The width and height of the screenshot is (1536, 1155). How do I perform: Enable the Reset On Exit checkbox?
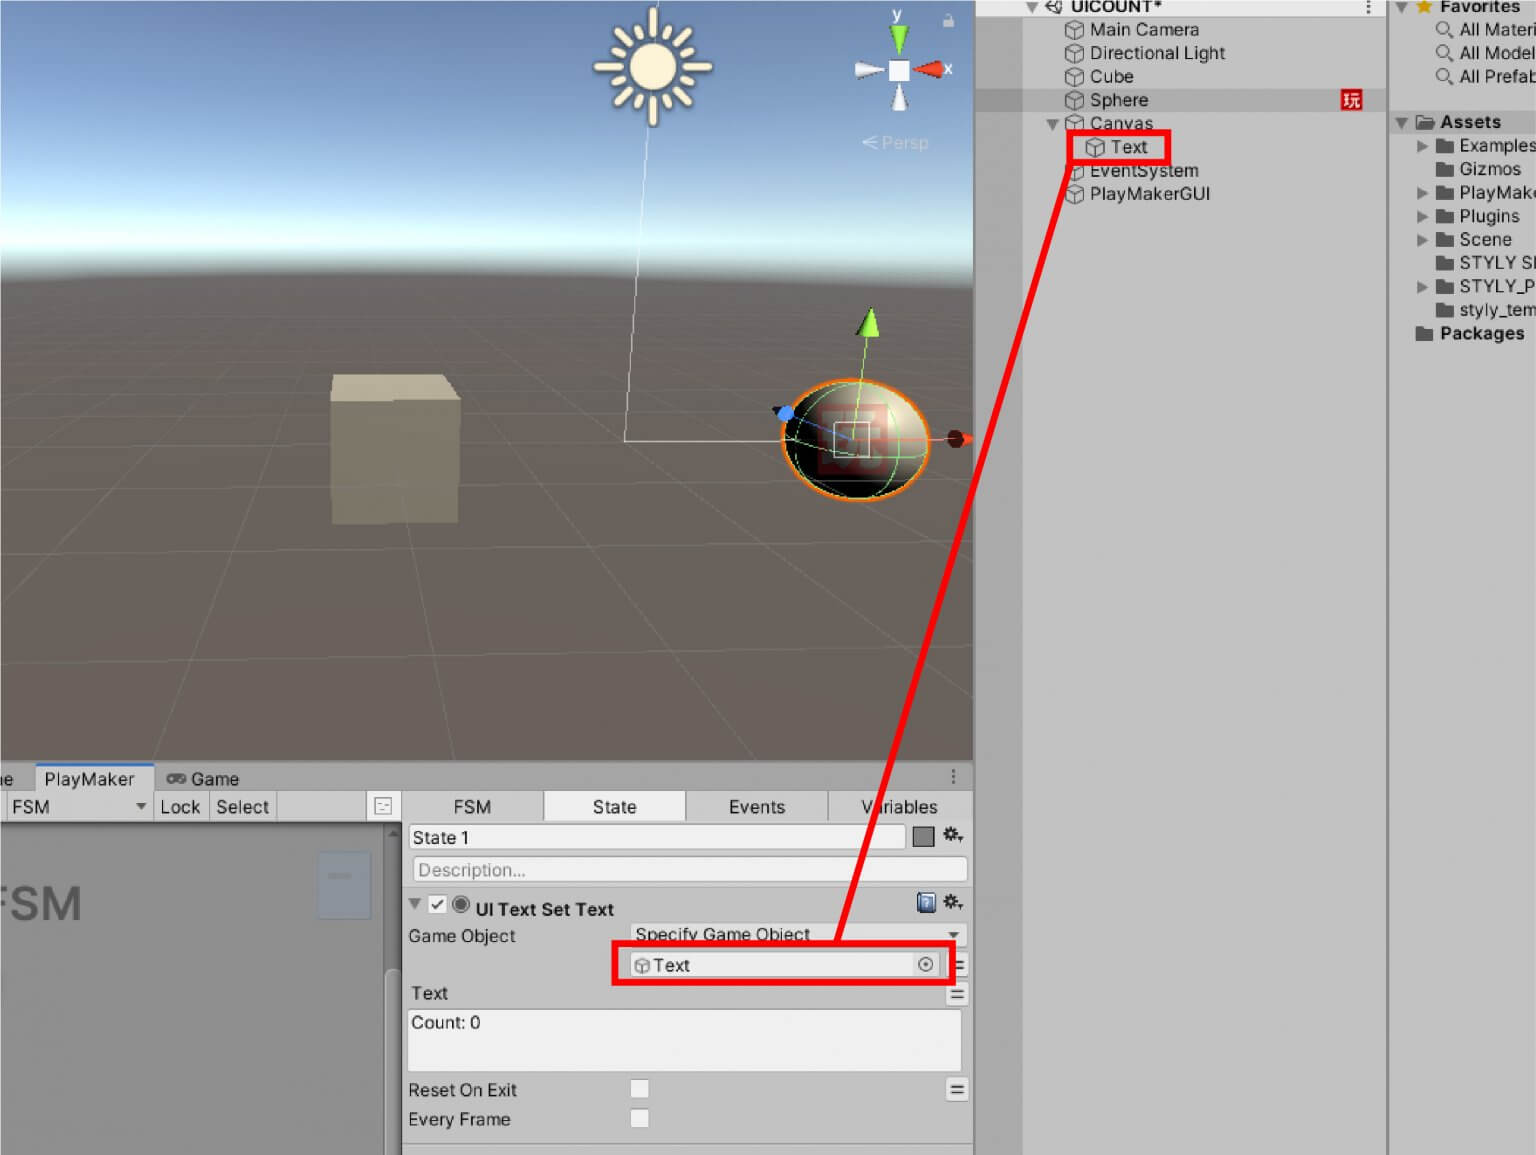click(x=639, y=1089)
